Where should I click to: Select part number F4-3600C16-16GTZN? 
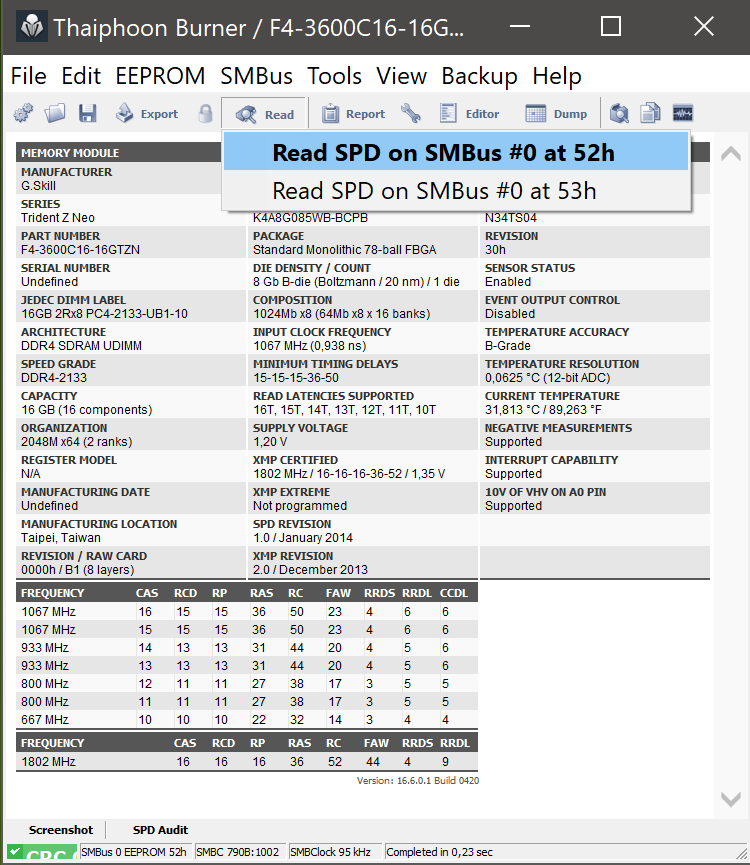point(81,250)
